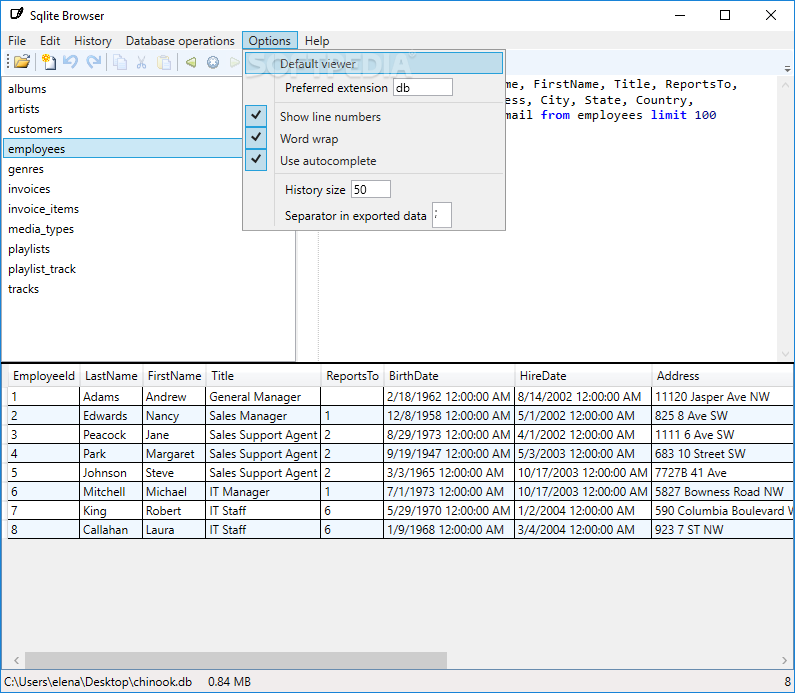This screenshot has width=795, height=693.
Task: Click the toolbar overflow arrow at right edge
Action: pos(787,68)
